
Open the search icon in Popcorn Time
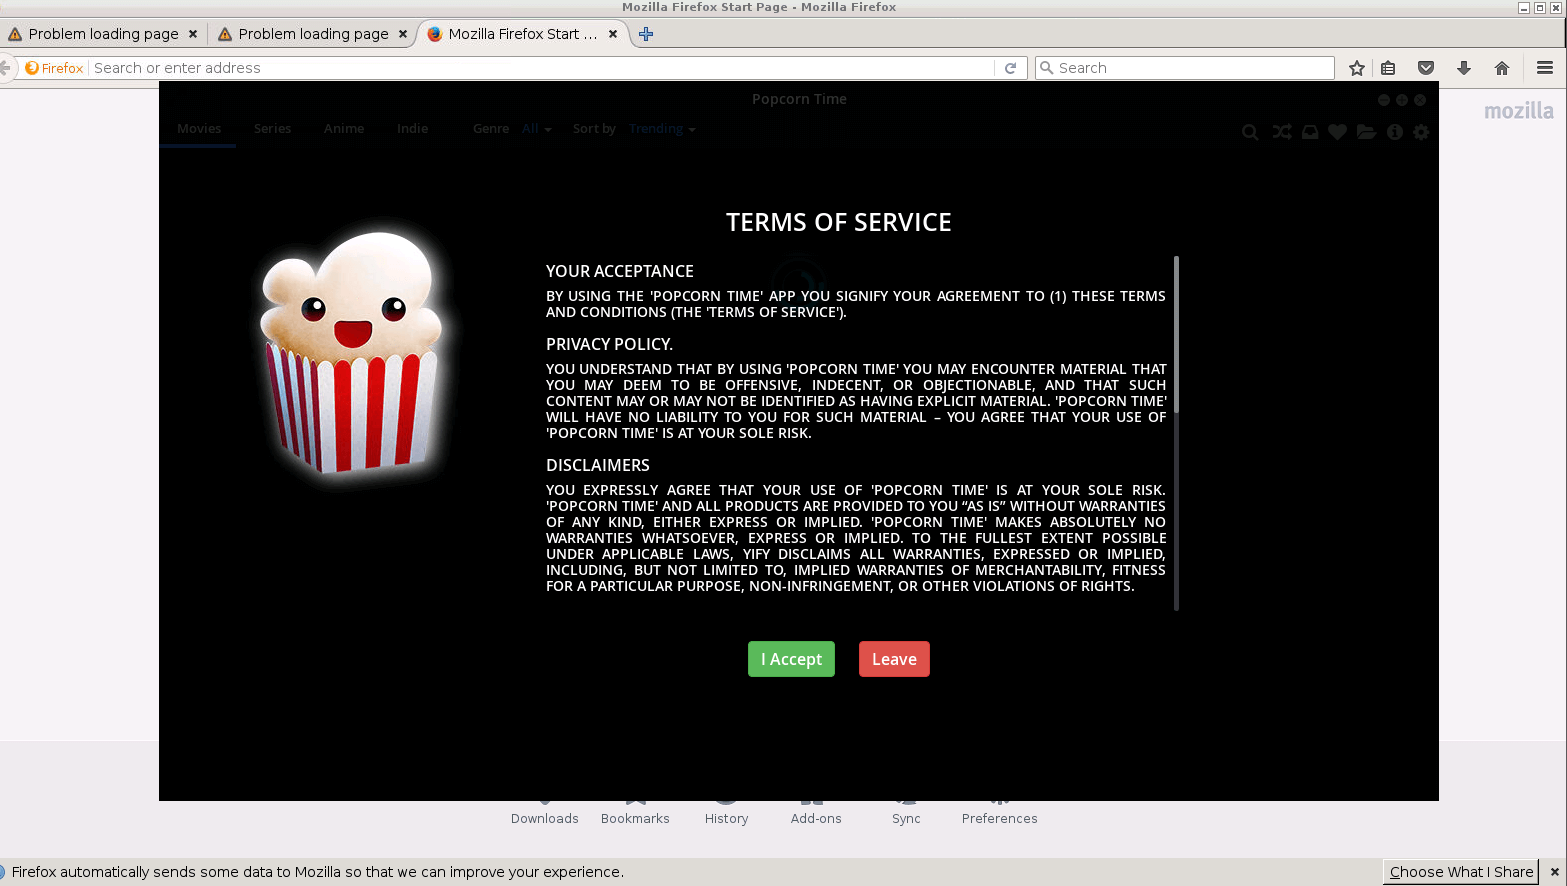tap(1250, 131)
